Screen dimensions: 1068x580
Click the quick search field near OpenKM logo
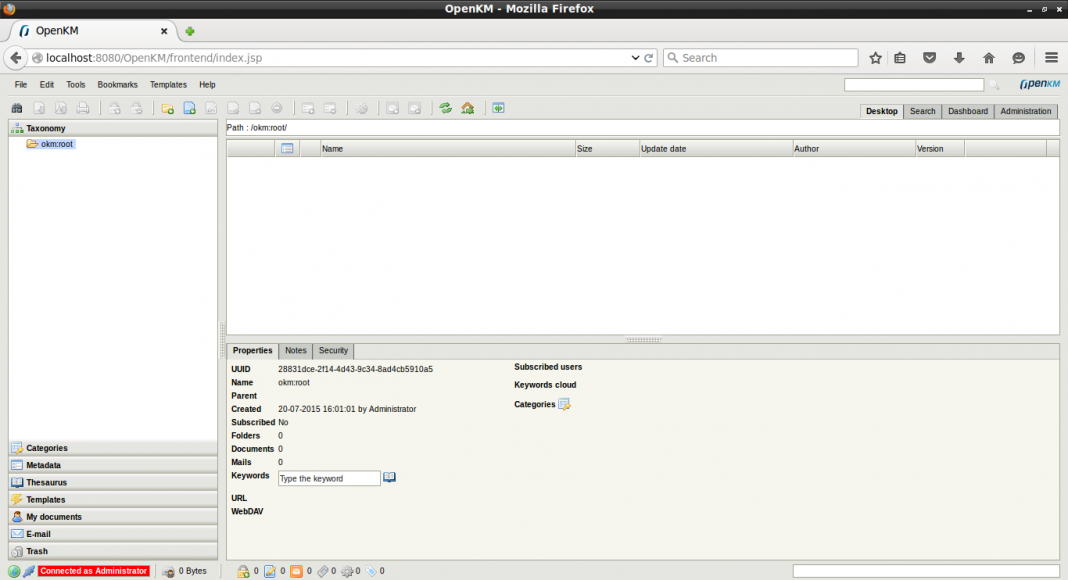point(913,85)
